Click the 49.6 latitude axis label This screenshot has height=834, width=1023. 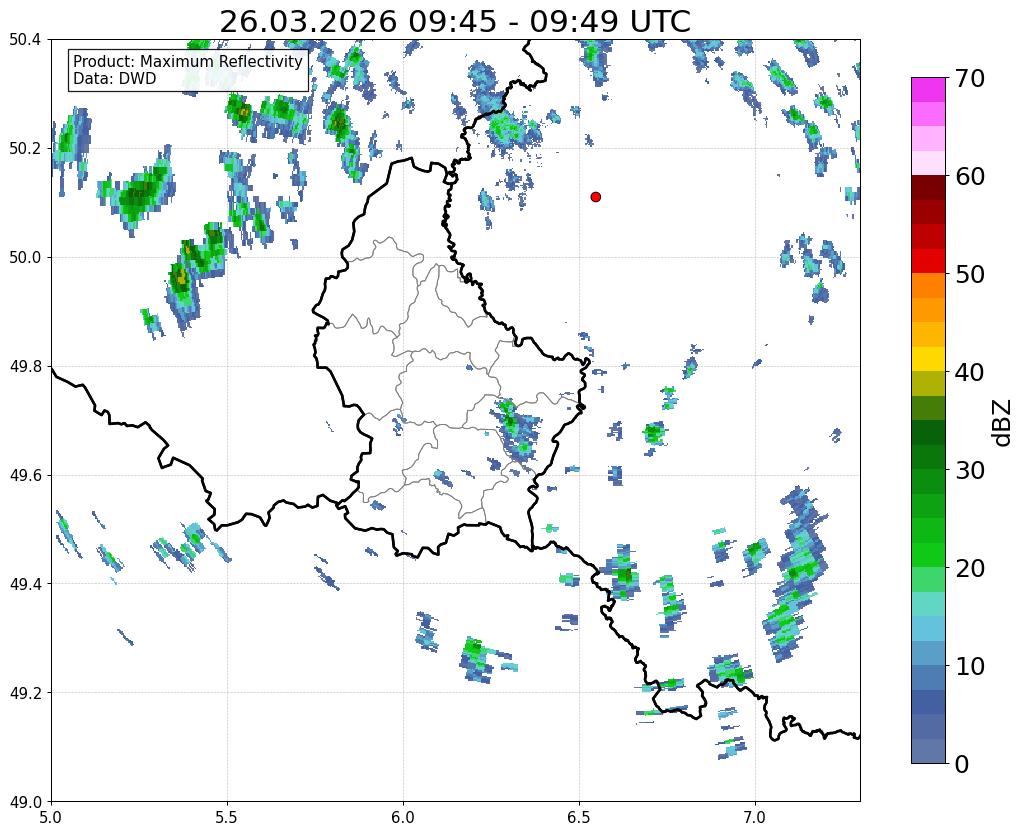click(25, 476)
